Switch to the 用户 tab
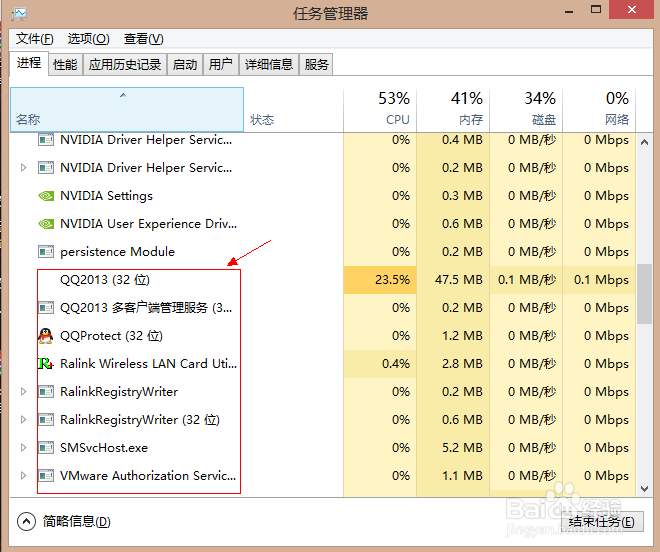The height and width of the screenshot is (552, 660). 221,64
